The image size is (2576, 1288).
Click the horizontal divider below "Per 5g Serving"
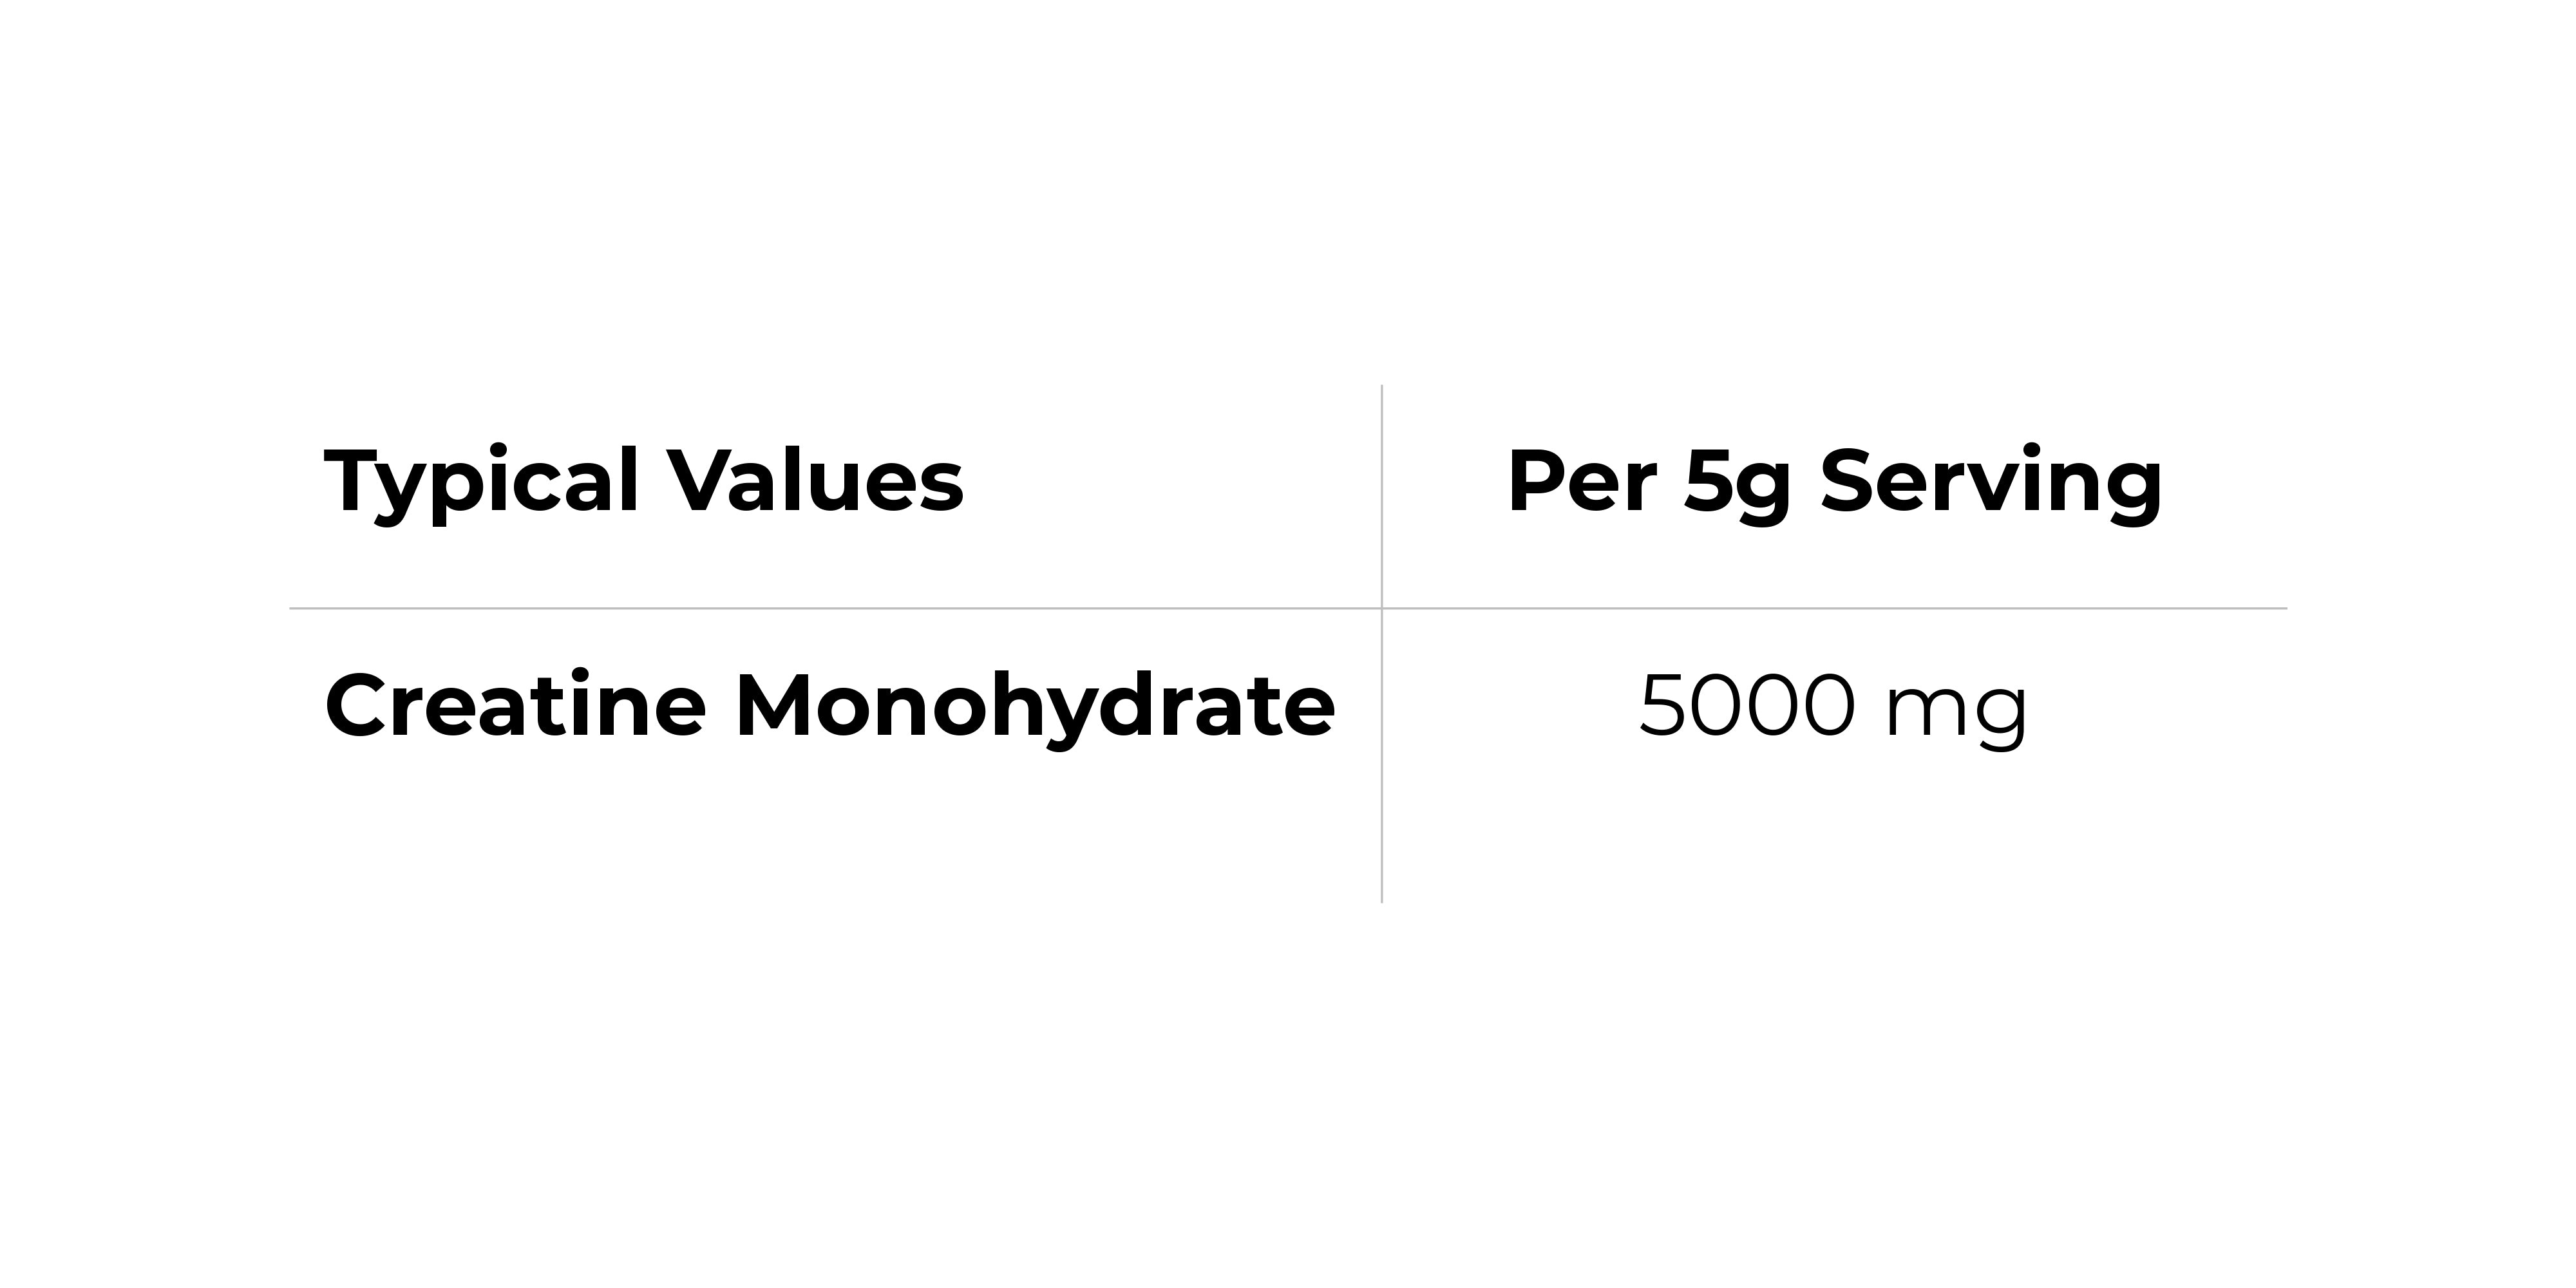[1834, 608]
